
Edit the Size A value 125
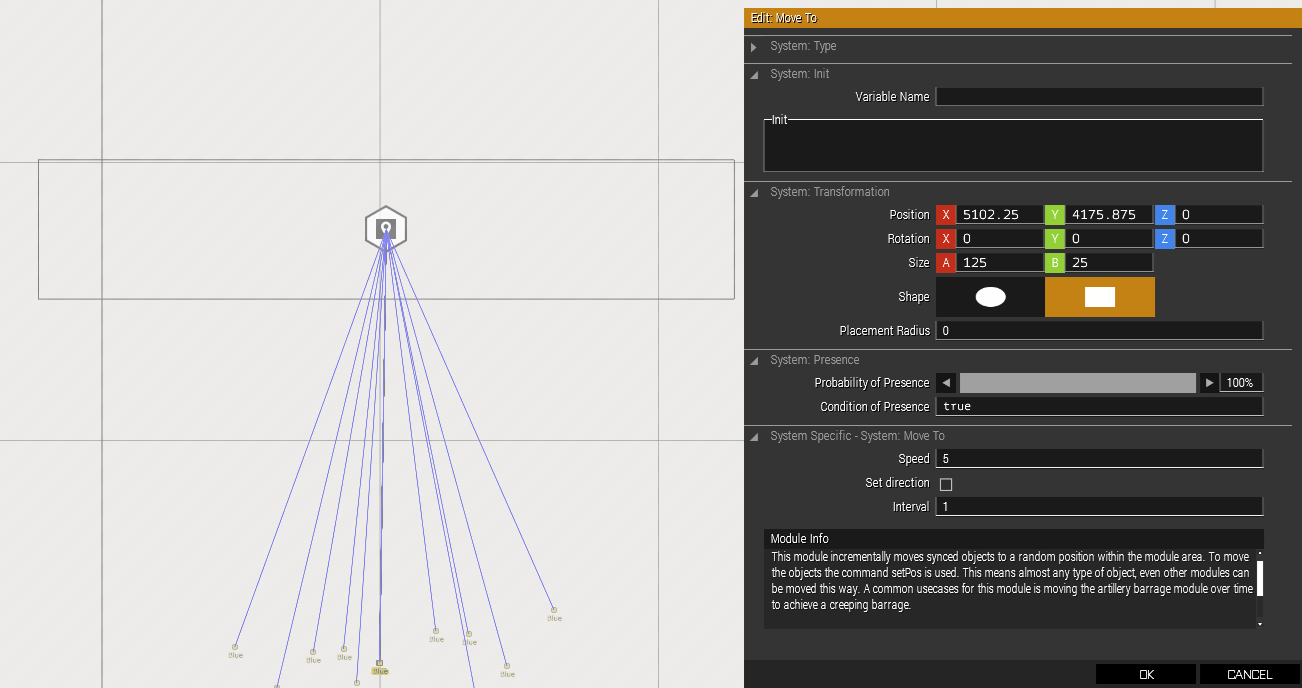coord(999,263)
